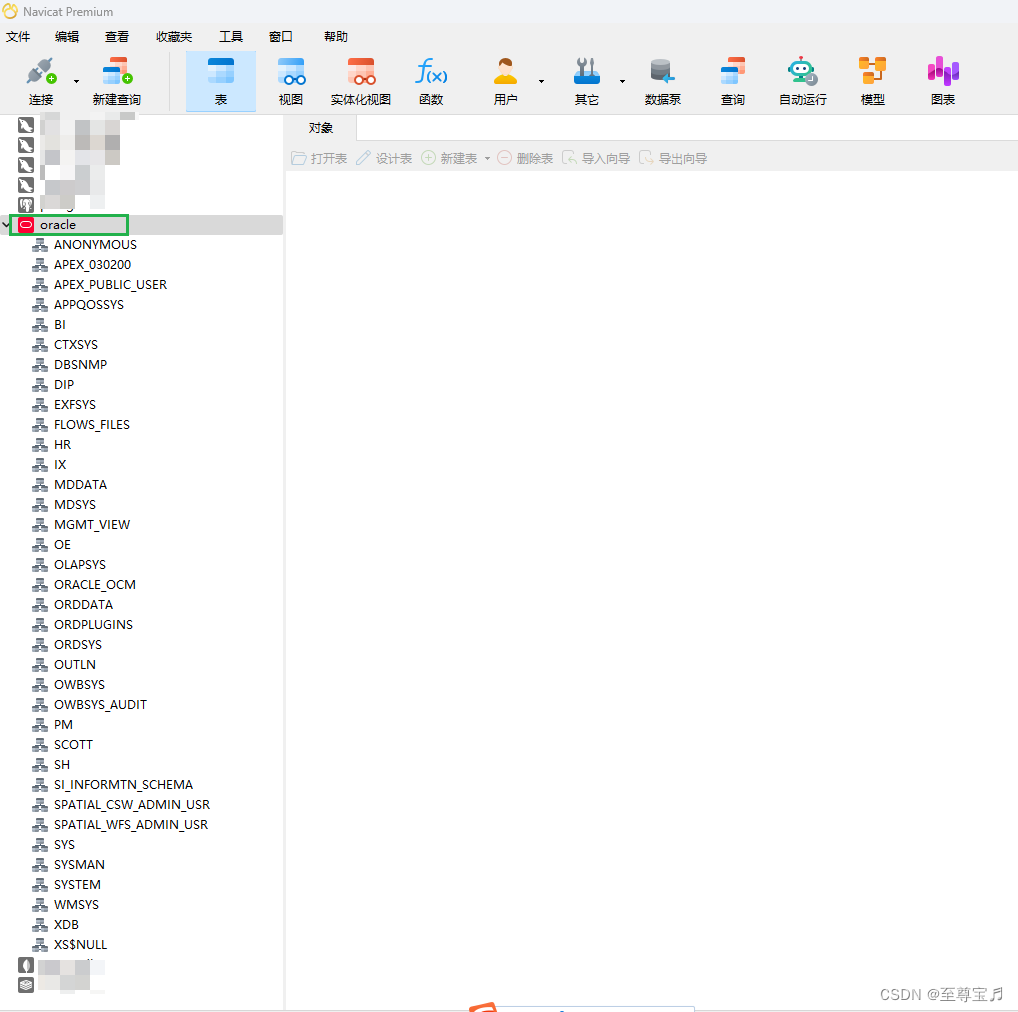Viewport: 1018px width, 1012px height.
Task: Click the New Table (新建表) button
Action: click(x=449, y=158)
